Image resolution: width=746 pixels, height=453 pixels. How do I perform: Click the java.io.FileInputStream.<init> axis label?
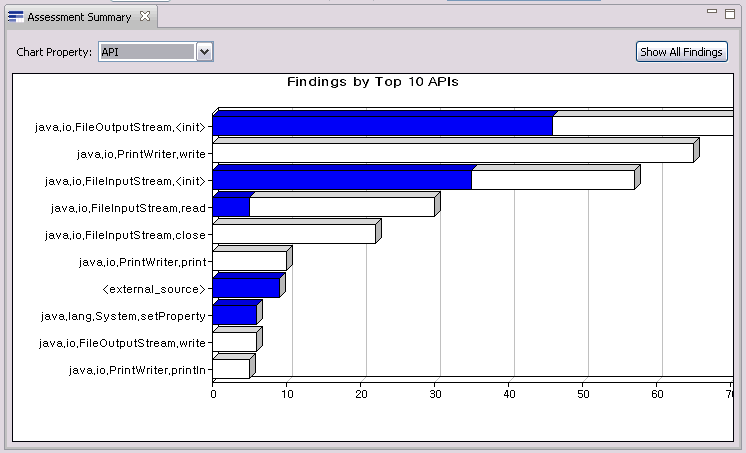[x=126, y=181]
